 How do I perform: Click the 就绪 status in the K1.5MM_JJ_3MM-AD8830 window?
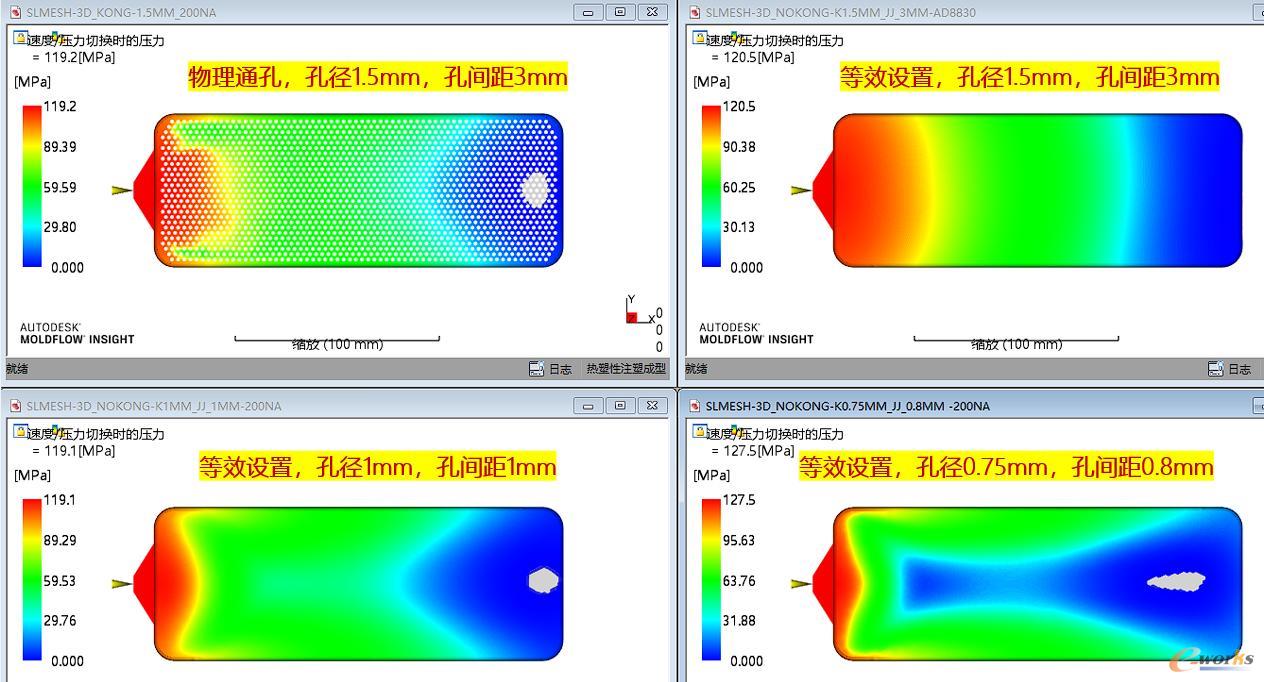click(x=697, y=369)
